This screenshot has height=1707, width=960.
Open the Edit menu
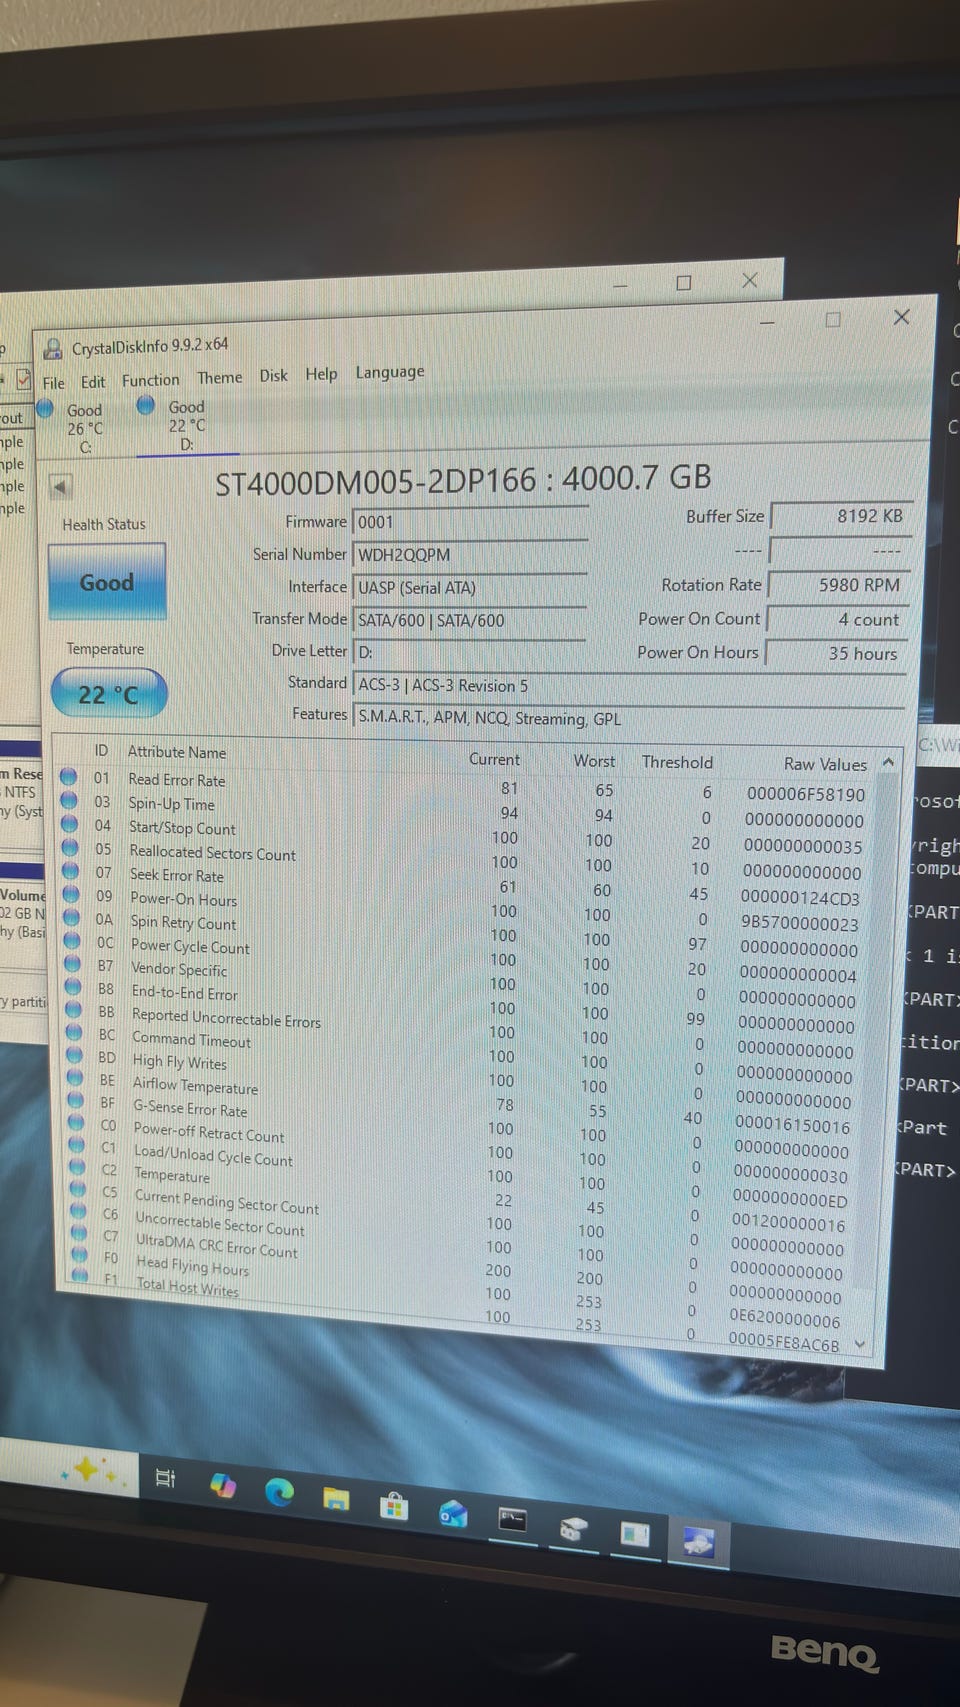[x=93, y=382]
